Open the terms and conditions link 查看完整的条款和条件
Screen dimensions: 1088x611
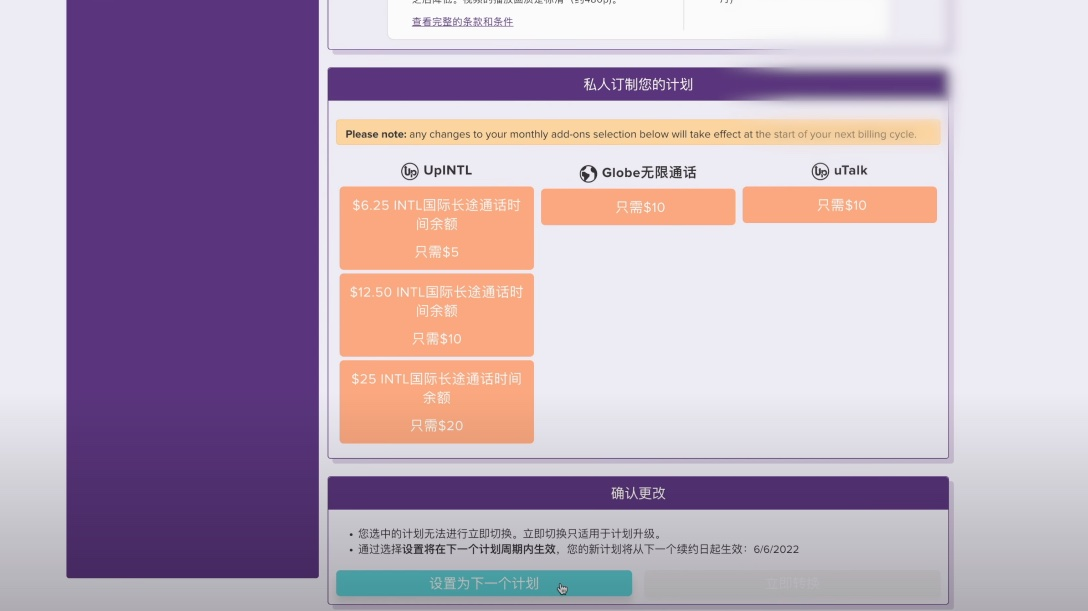[x=462, y=21]
